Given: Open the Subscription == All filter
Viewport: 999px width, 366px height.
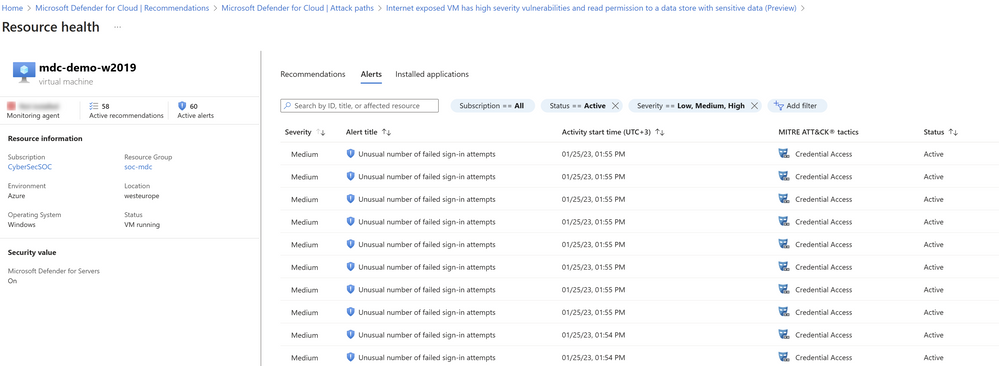Looking at the screenshot, I should 492,106.
